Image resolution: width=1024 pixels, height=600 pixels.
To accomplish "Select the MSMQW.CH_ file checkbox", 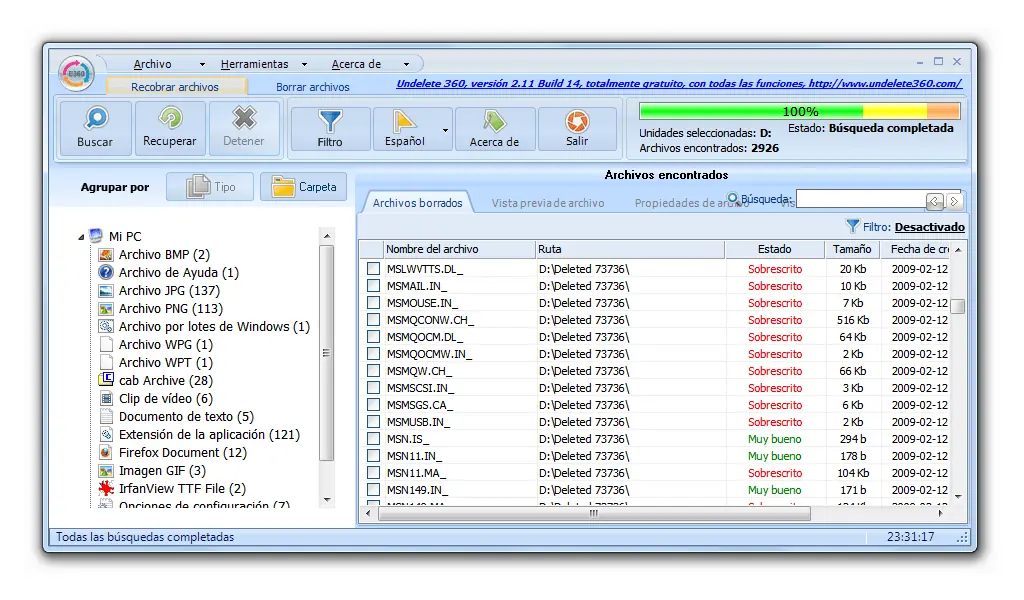I will pyautogui.click(x=373, y=371).
